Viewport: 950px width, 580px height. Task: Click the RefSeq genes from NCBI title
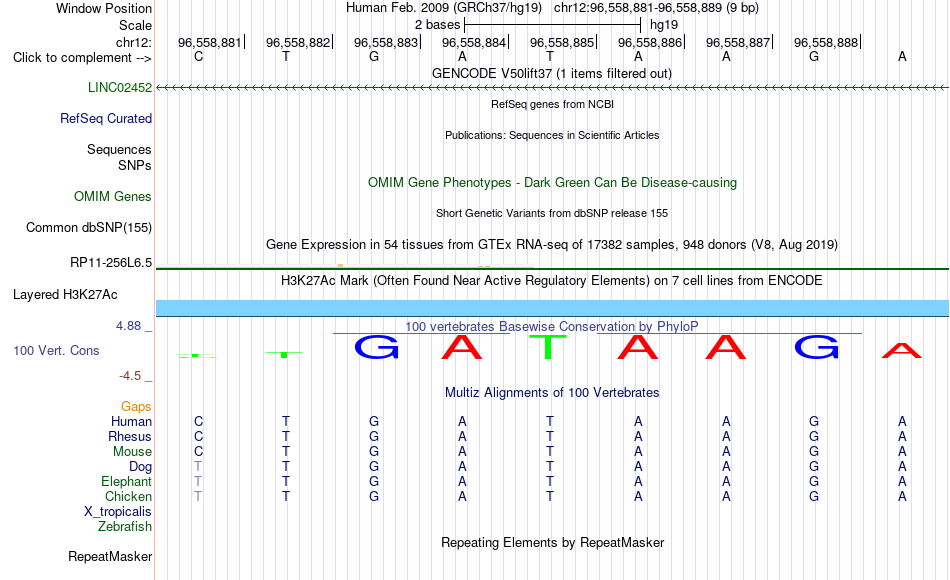click(x=552, y=104)
